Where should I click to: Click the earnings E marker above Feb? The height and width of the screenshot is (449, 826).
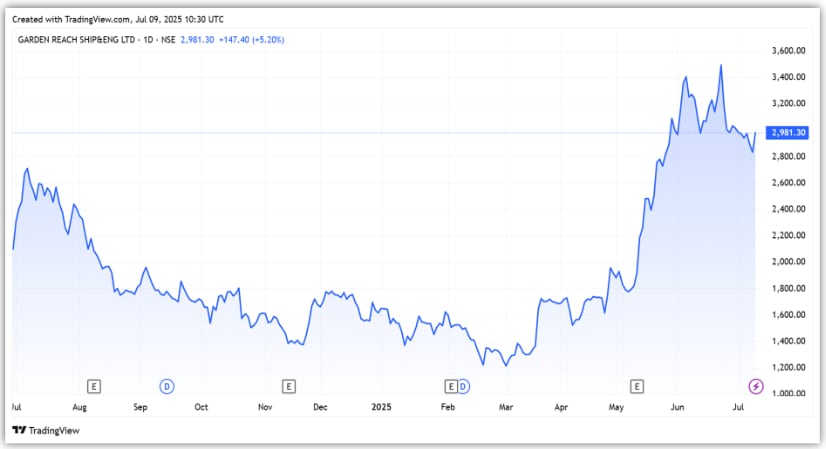point(451,385)
